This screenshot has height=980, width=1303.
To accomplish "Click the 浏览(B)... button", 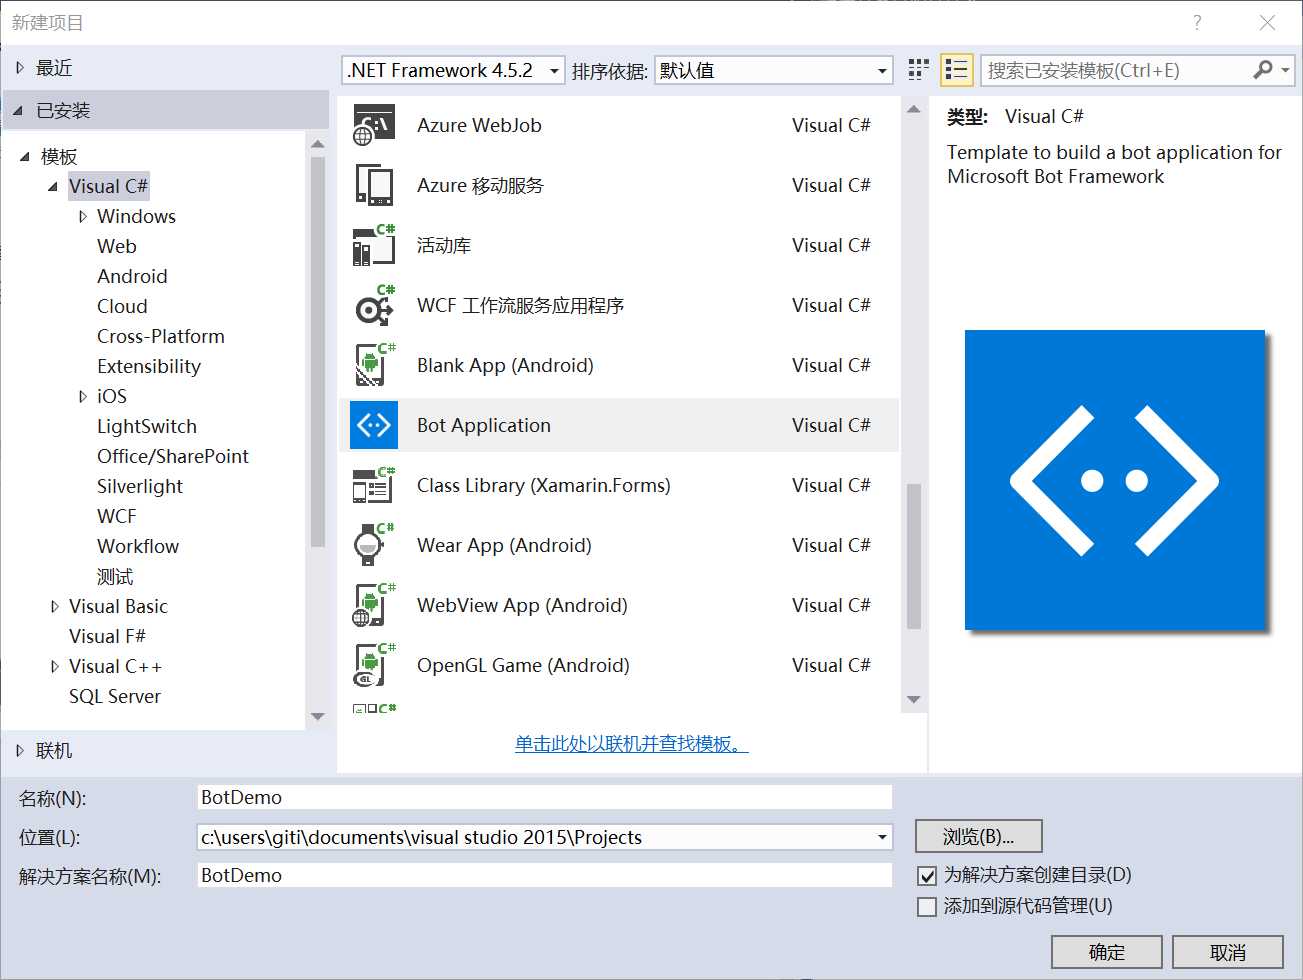I will pos(979,836).
